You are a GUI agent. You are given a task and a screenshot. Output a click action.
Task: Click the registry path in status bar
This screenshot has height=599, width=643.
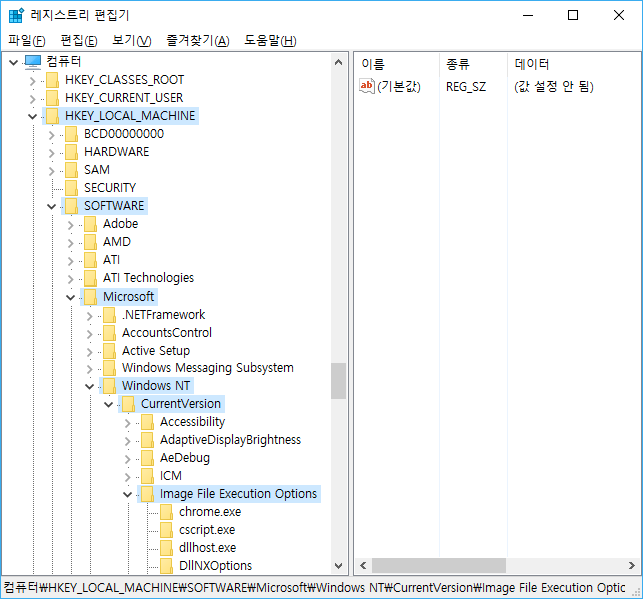coord(315,588)
